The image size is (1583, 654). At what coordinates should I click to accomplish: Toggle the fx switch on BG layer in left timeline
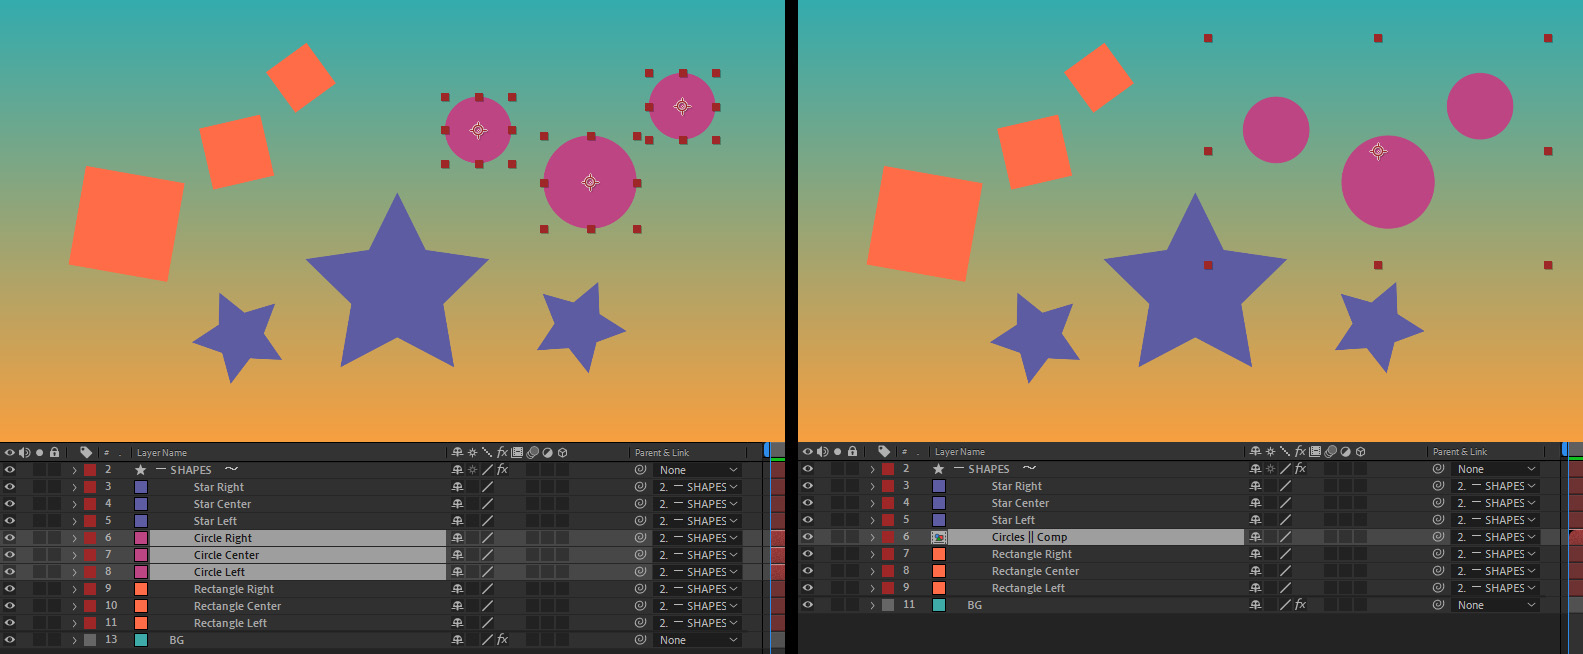tap(502, 640)
